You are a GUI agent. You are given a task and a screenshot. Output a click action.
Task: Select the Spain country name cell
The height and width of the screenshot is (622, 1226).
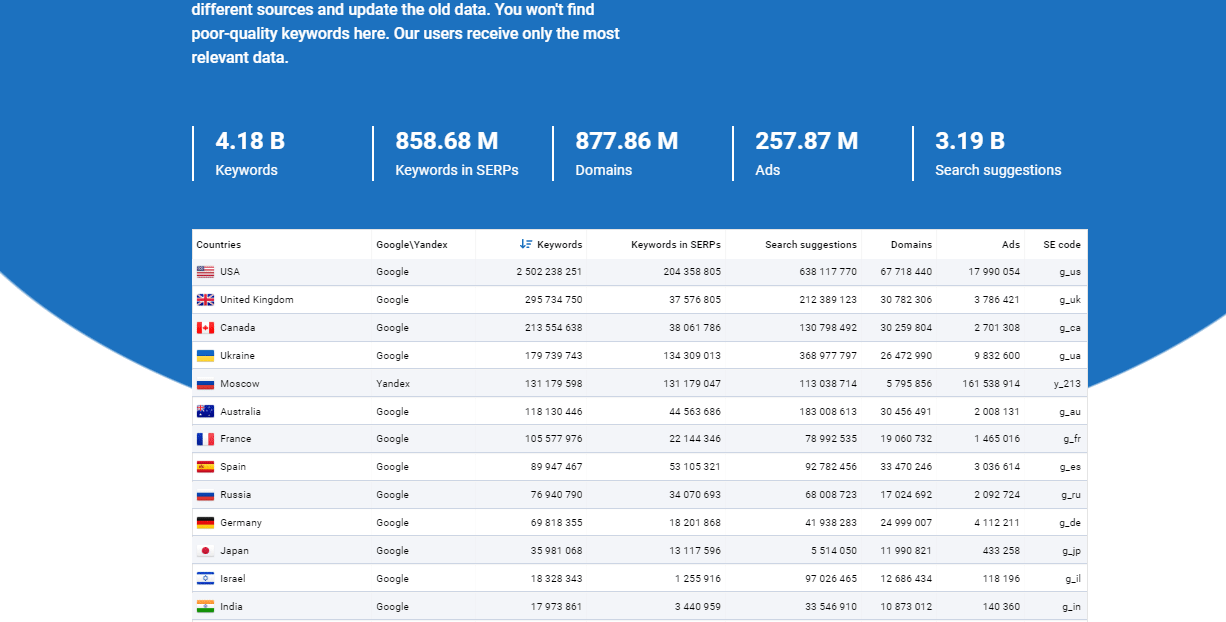(x=233, y=467)
